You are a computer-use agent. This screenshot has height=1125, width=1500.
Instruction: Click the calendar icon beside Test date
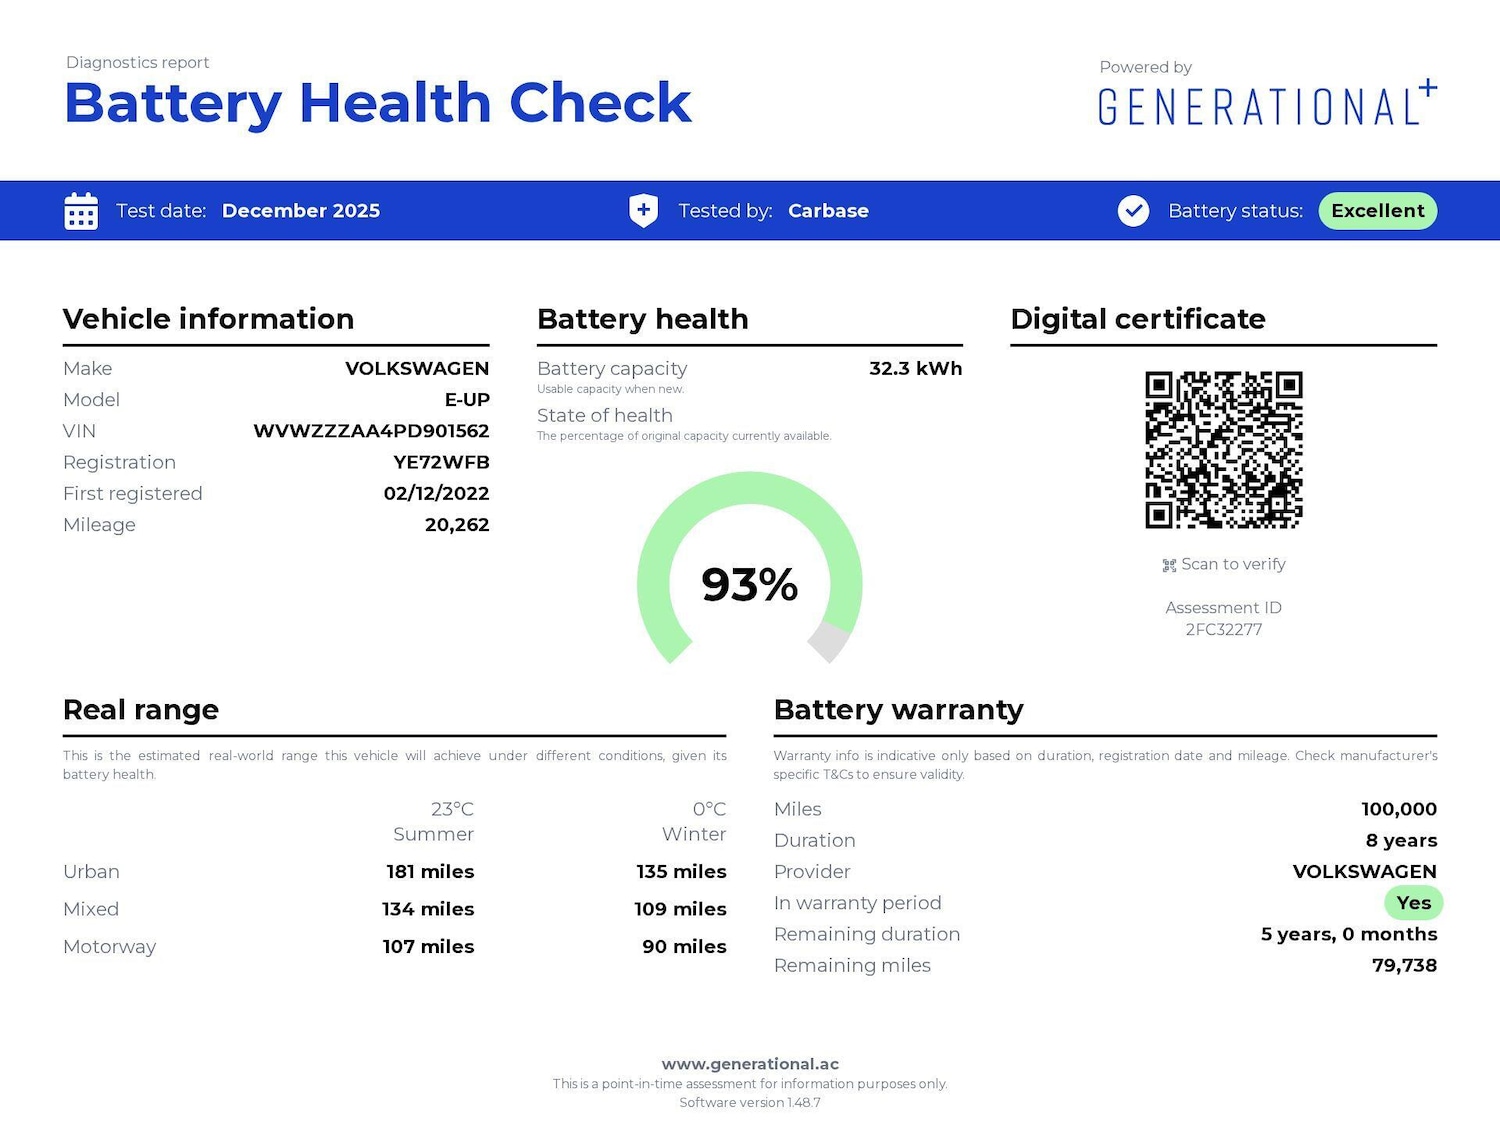[x=81, y=211]
